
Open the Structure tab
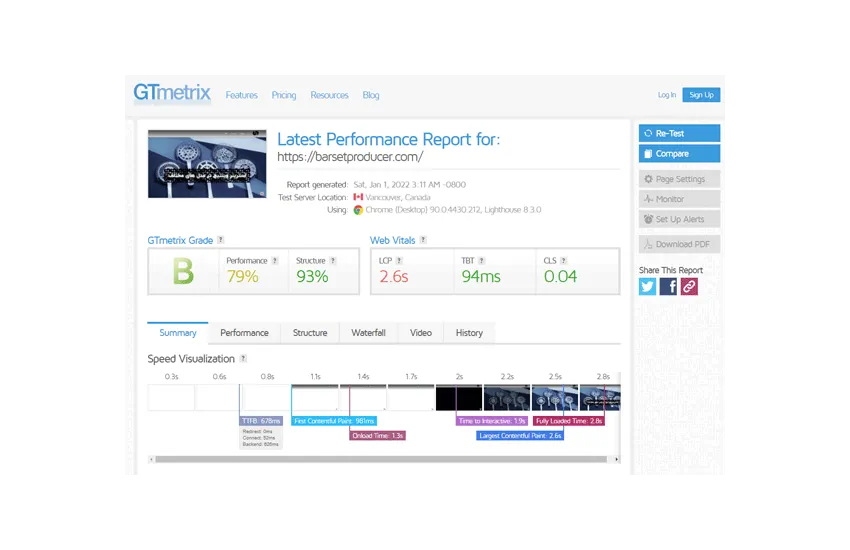310,333
